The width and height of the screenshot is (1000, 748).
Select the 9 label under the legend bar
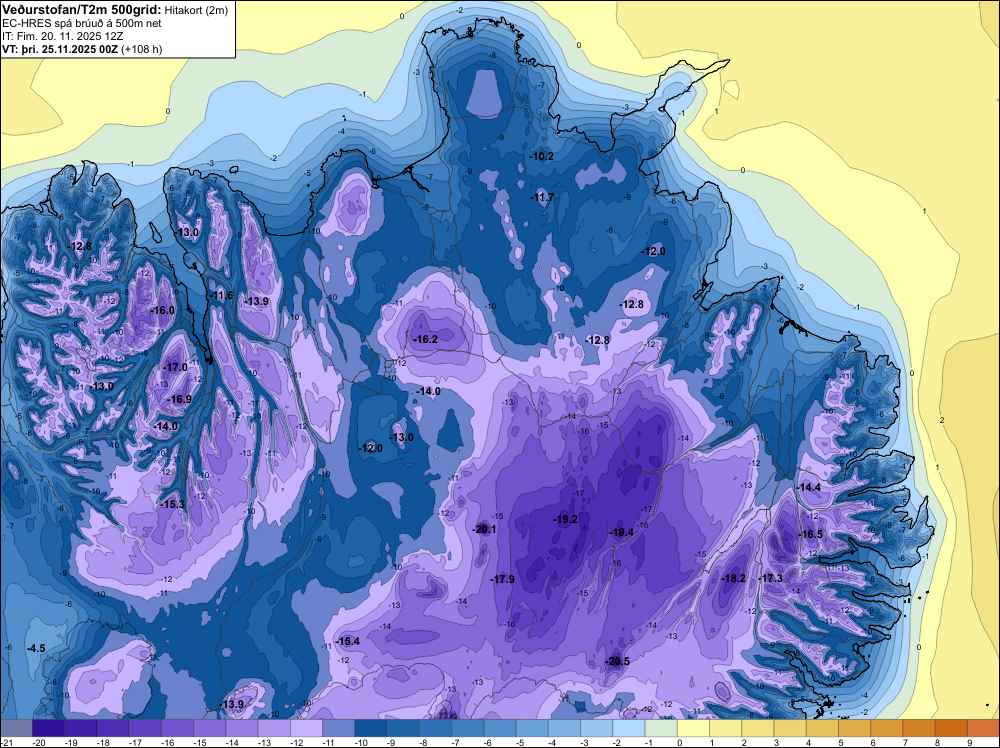(x=969, y=743)
